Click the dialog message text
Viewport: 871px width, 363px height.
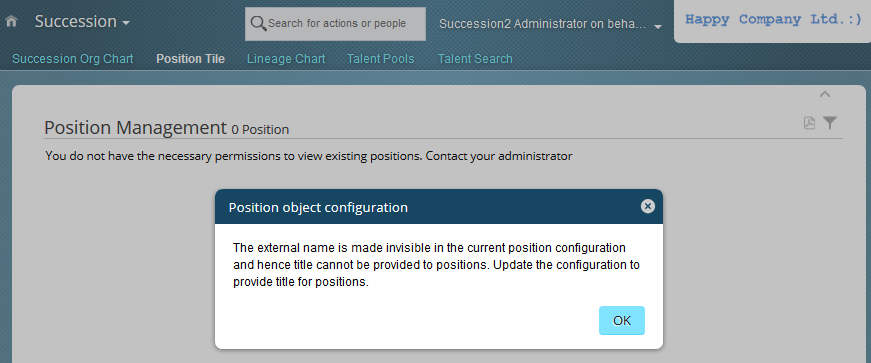point(437,265)
